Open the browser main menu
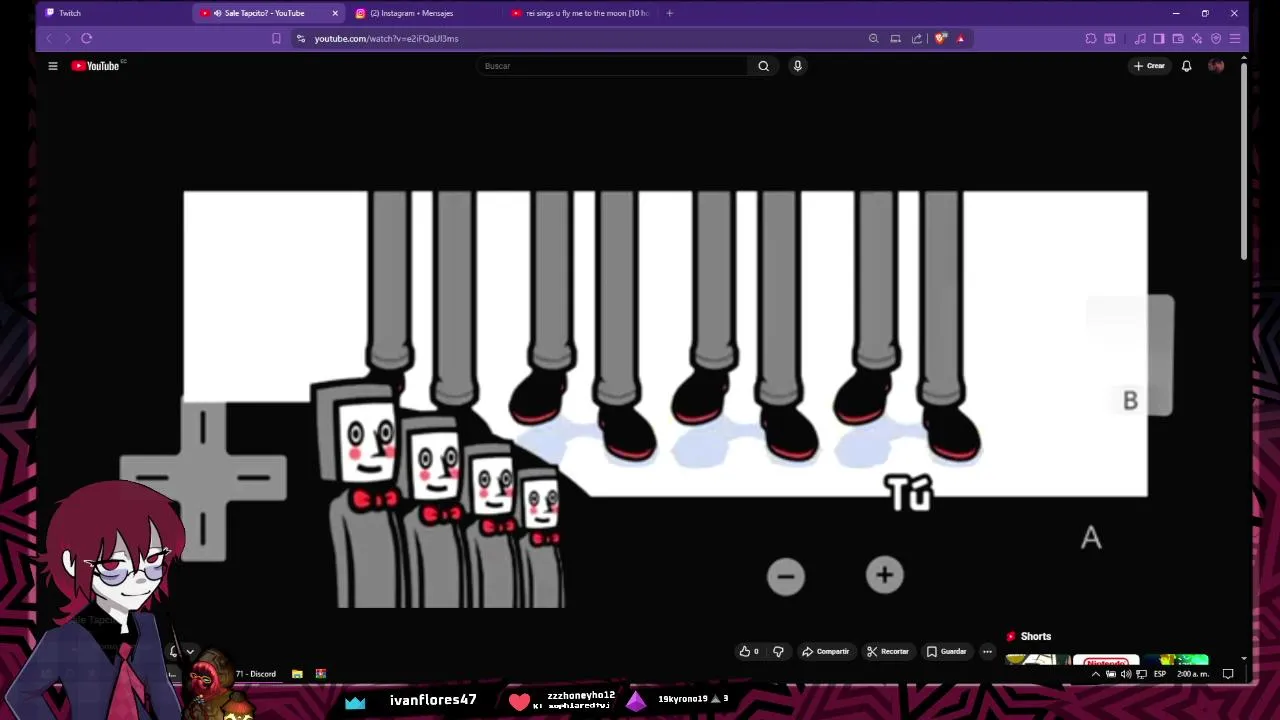This screenshot has height=720, width=1280. click(1235, 38)
